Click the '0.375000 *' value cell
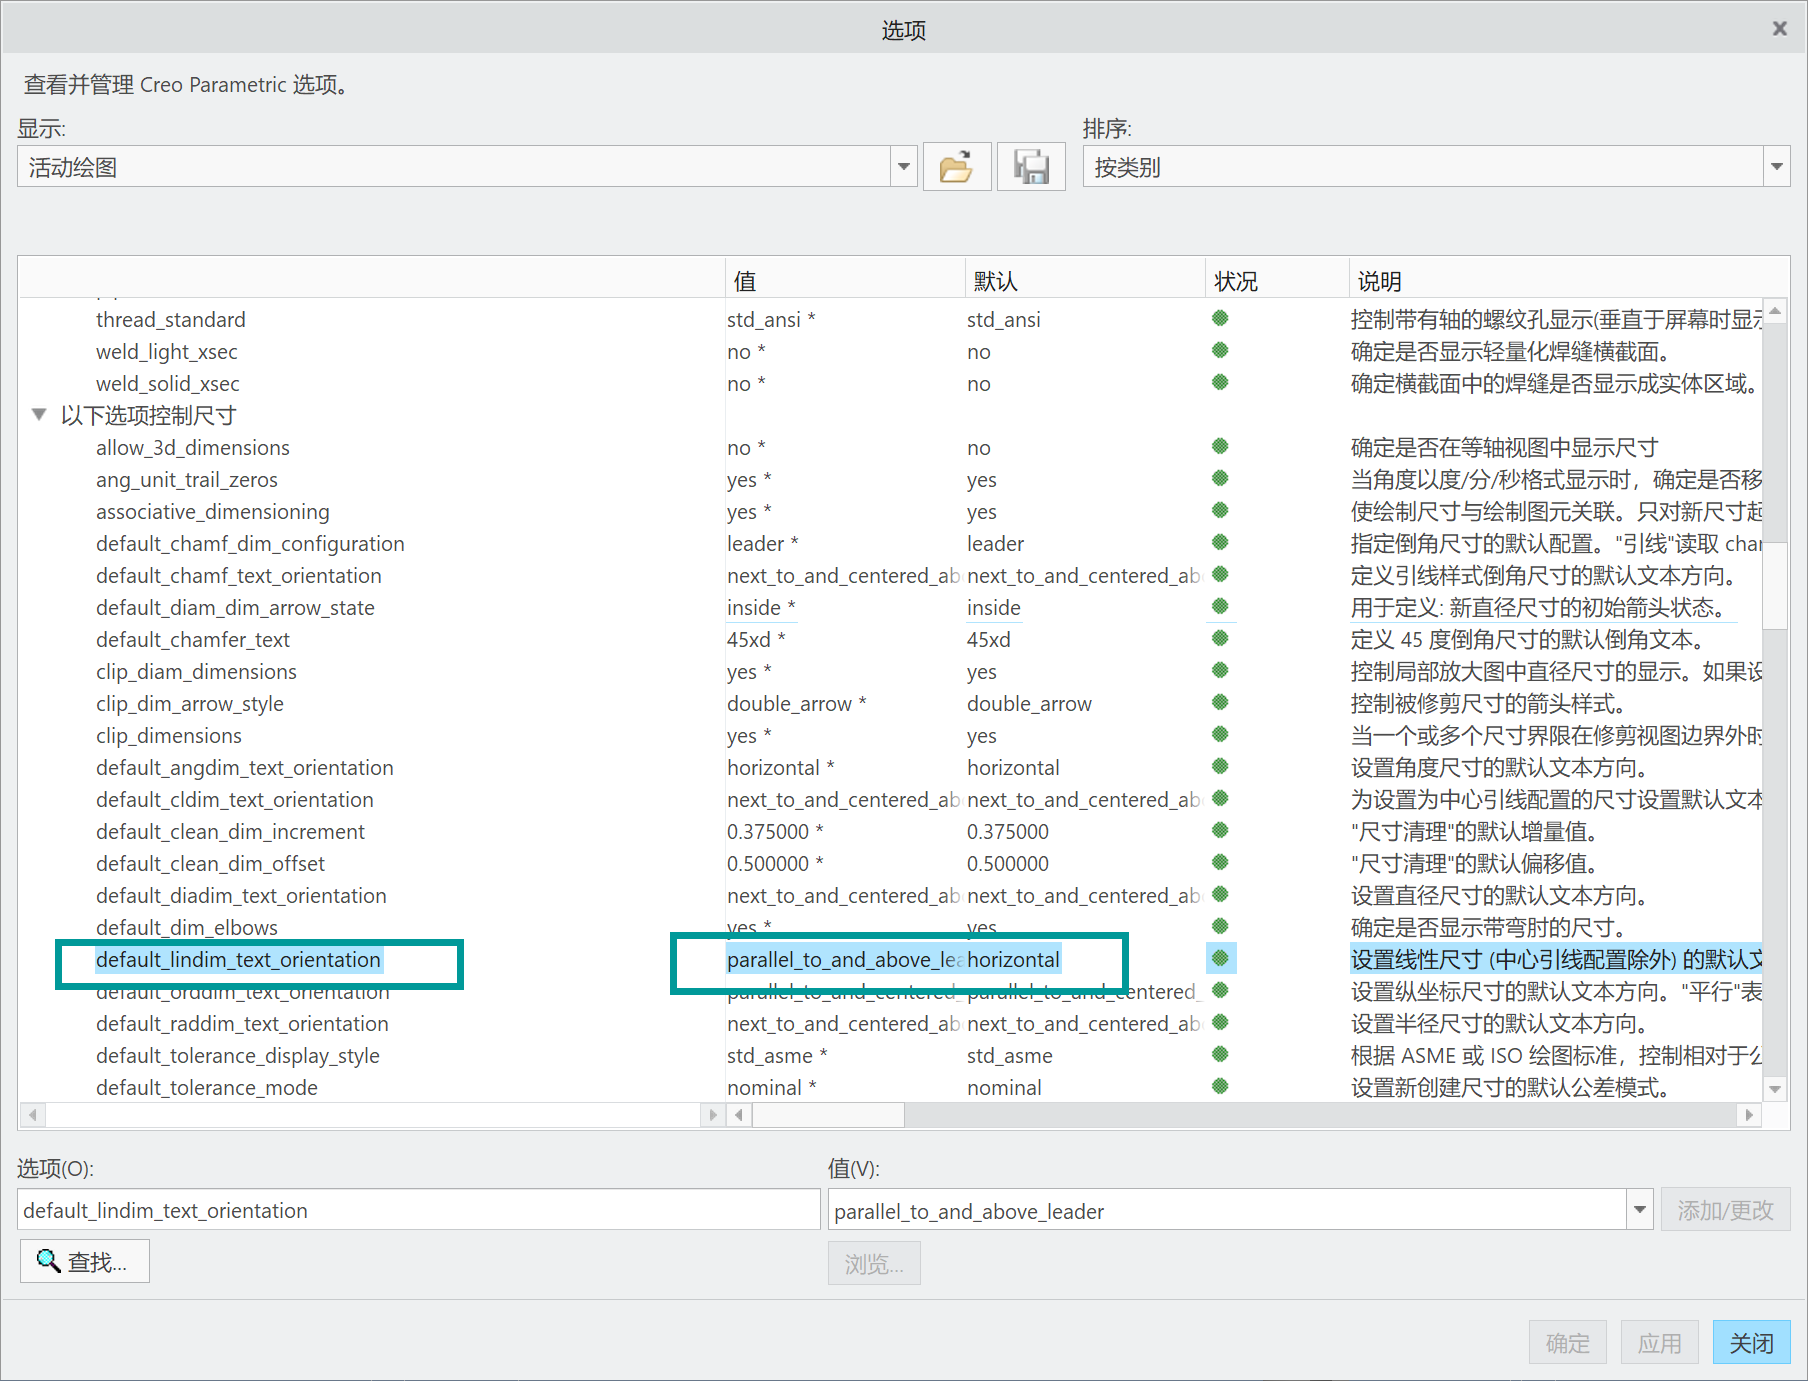This screenshot has height=1381, width=1808. [775, 831]
